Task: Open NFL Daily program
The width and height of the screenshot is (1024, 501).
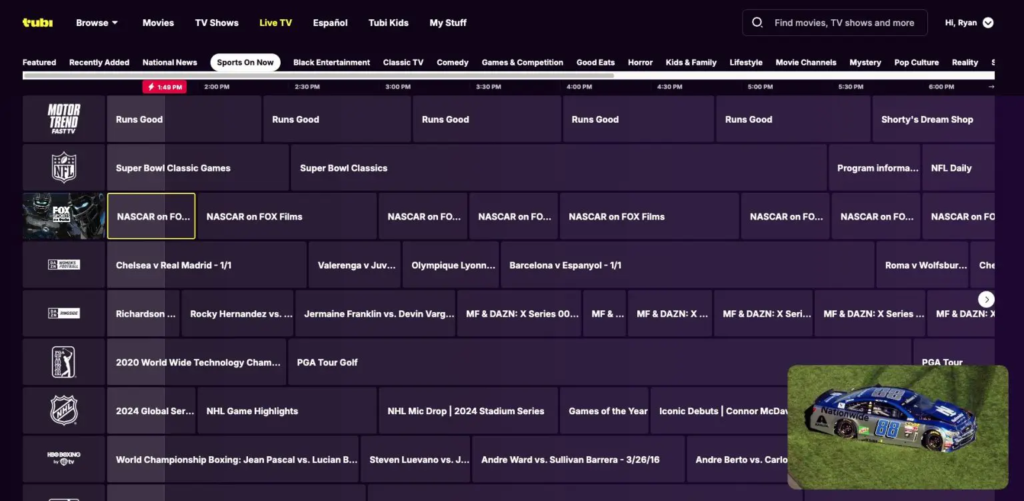Action: [x=958, y=167]
